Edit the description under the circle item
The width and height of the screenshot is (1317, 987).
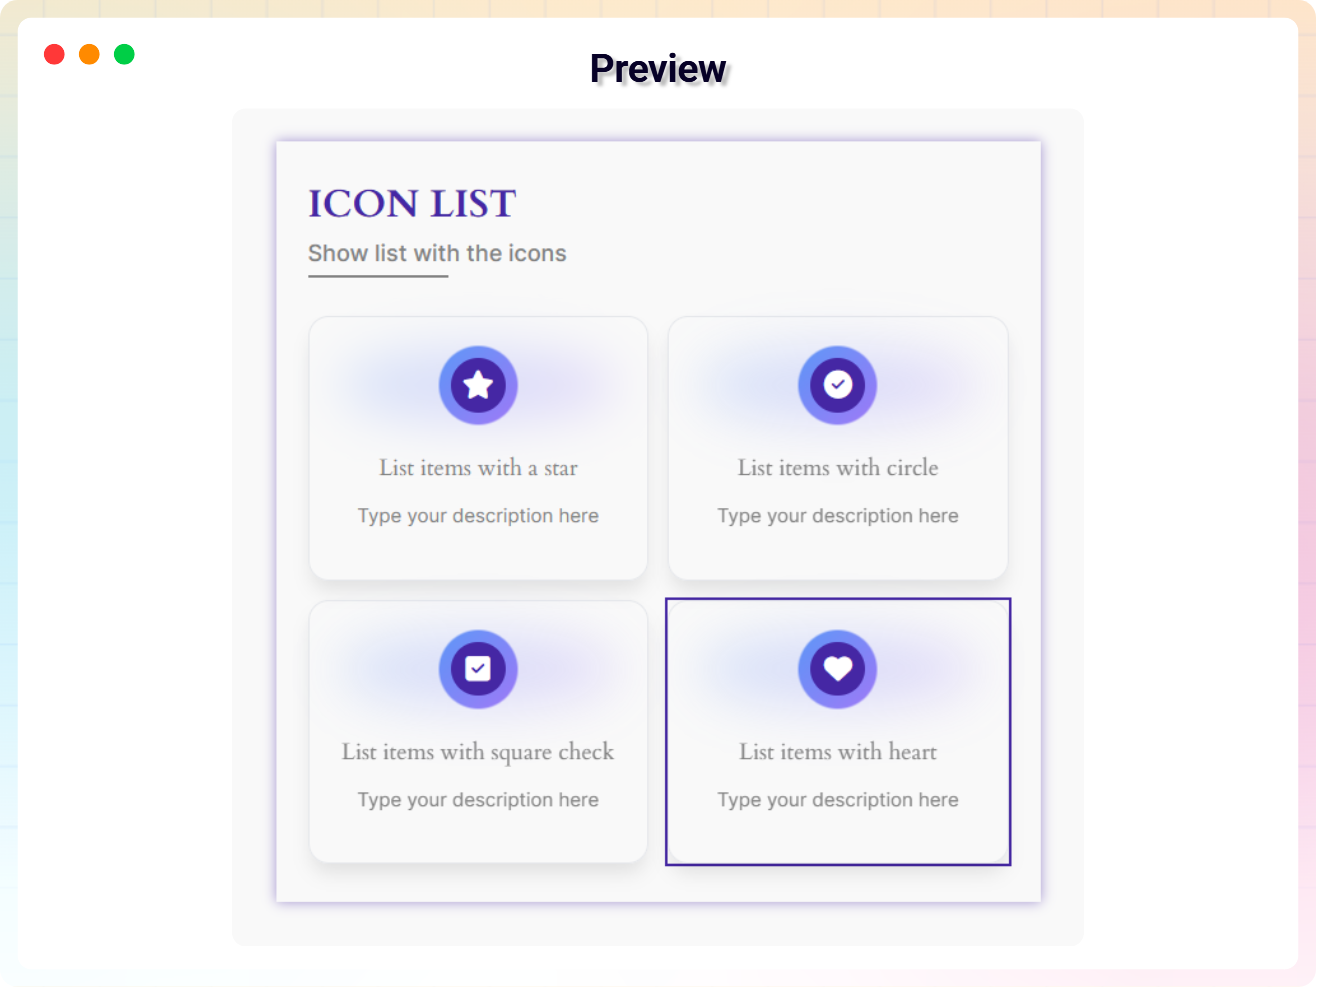[838, 516]
